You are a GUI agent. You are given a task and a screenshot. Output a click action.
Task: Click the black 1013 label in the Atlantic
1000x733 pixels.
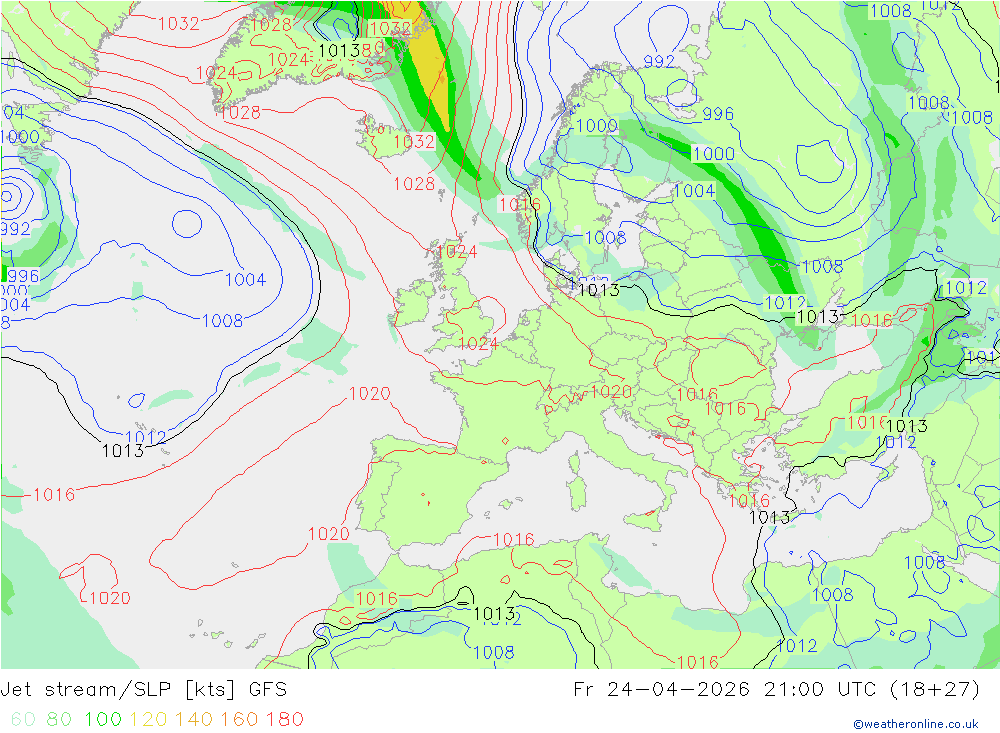pyautogui.click(x=123, y=451)
